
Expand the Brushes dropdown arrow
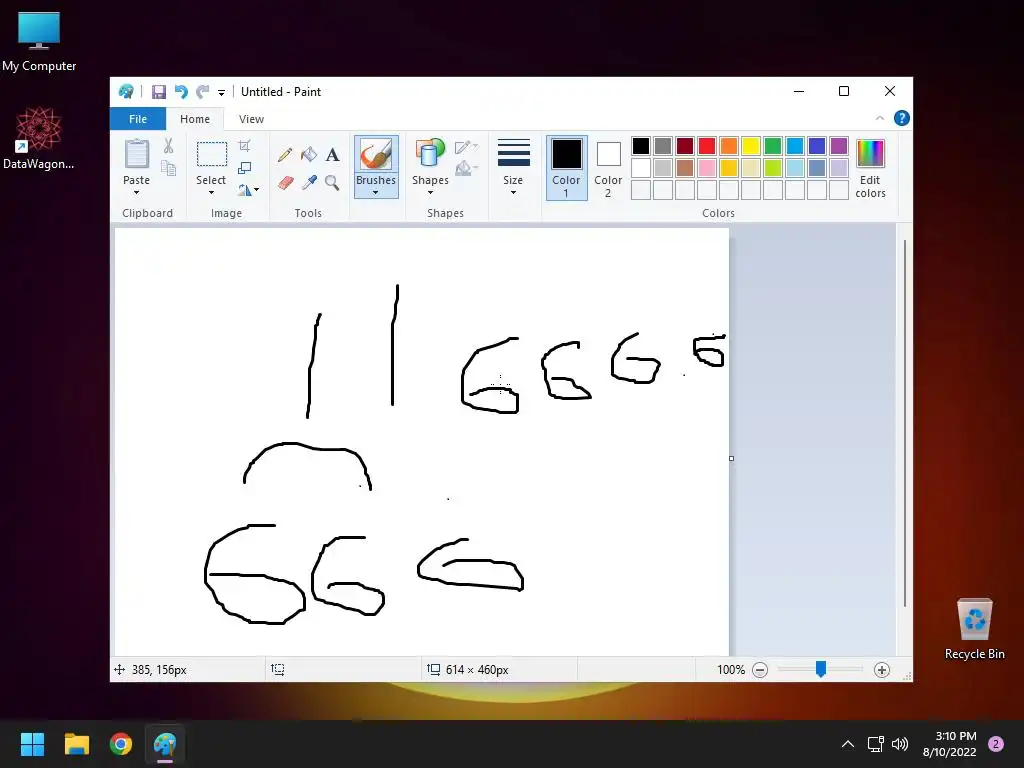(376, 193)
